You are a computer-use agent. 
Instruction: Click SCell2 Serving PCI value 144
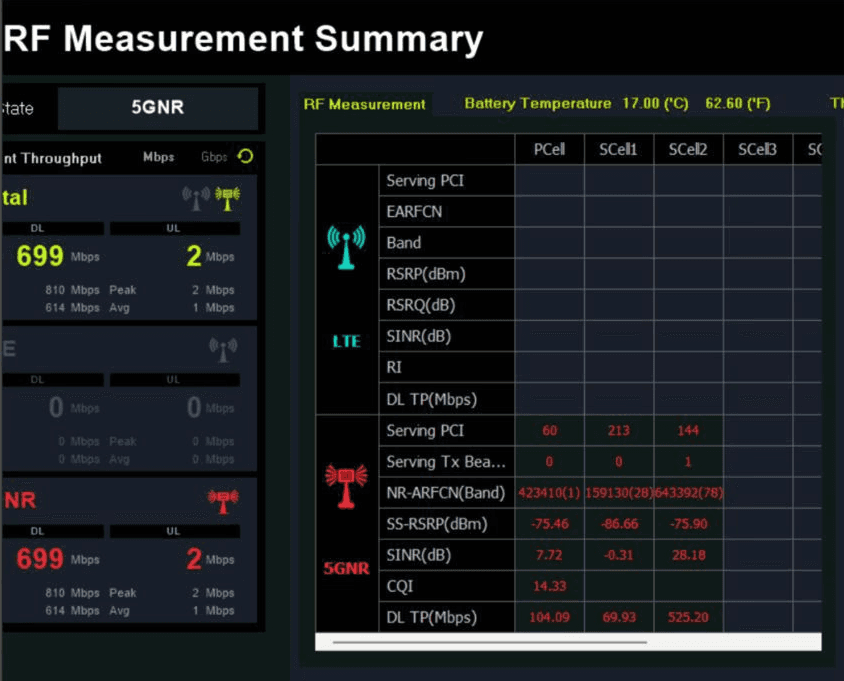(688, 431)
